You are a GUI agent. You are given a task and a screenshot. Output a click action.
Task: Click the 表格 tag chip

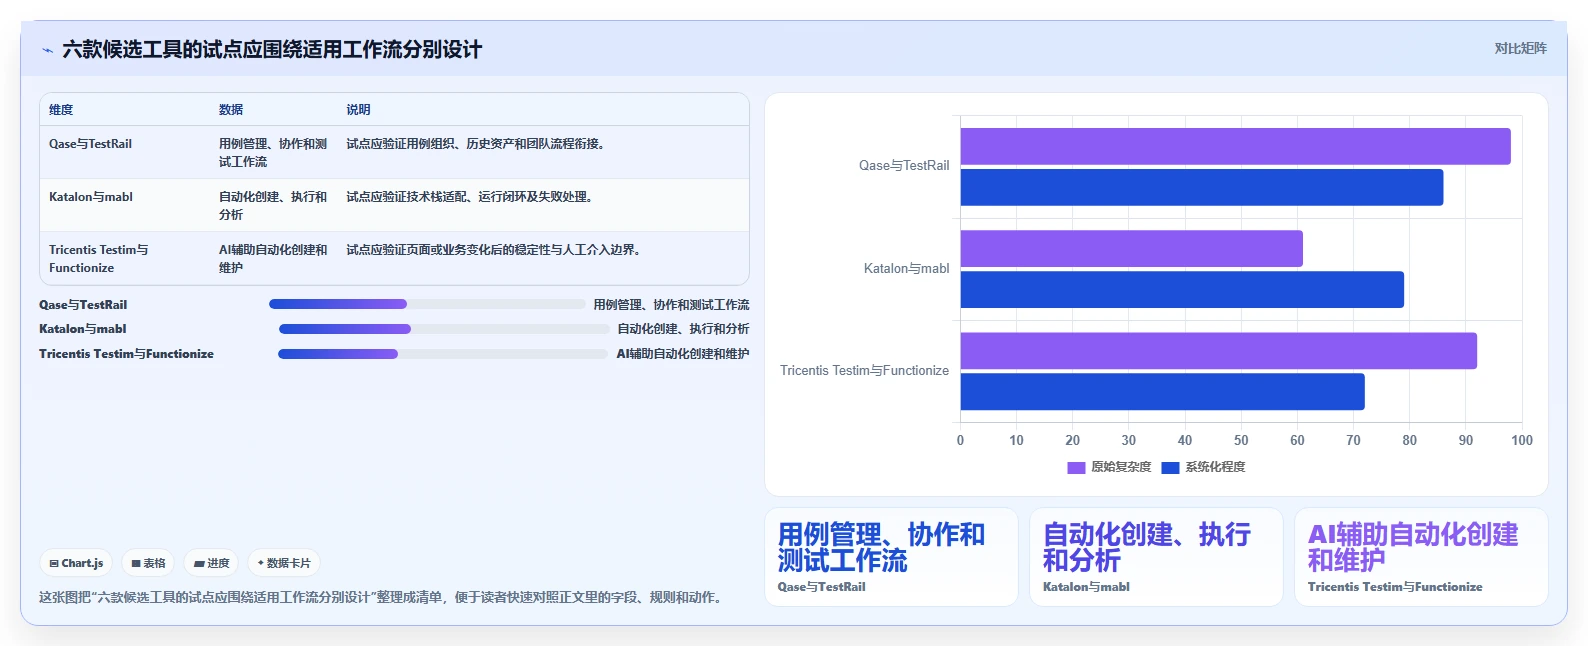(148, 563)
